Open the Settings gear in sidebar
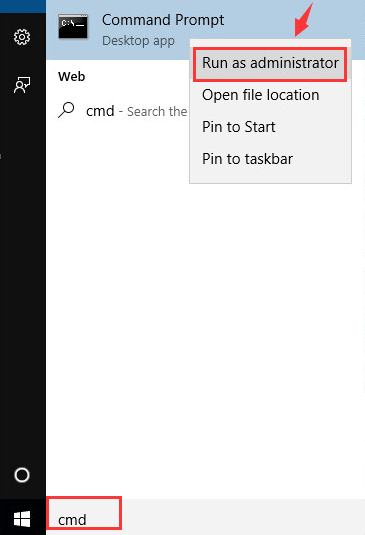 click(x=22, y=37)
